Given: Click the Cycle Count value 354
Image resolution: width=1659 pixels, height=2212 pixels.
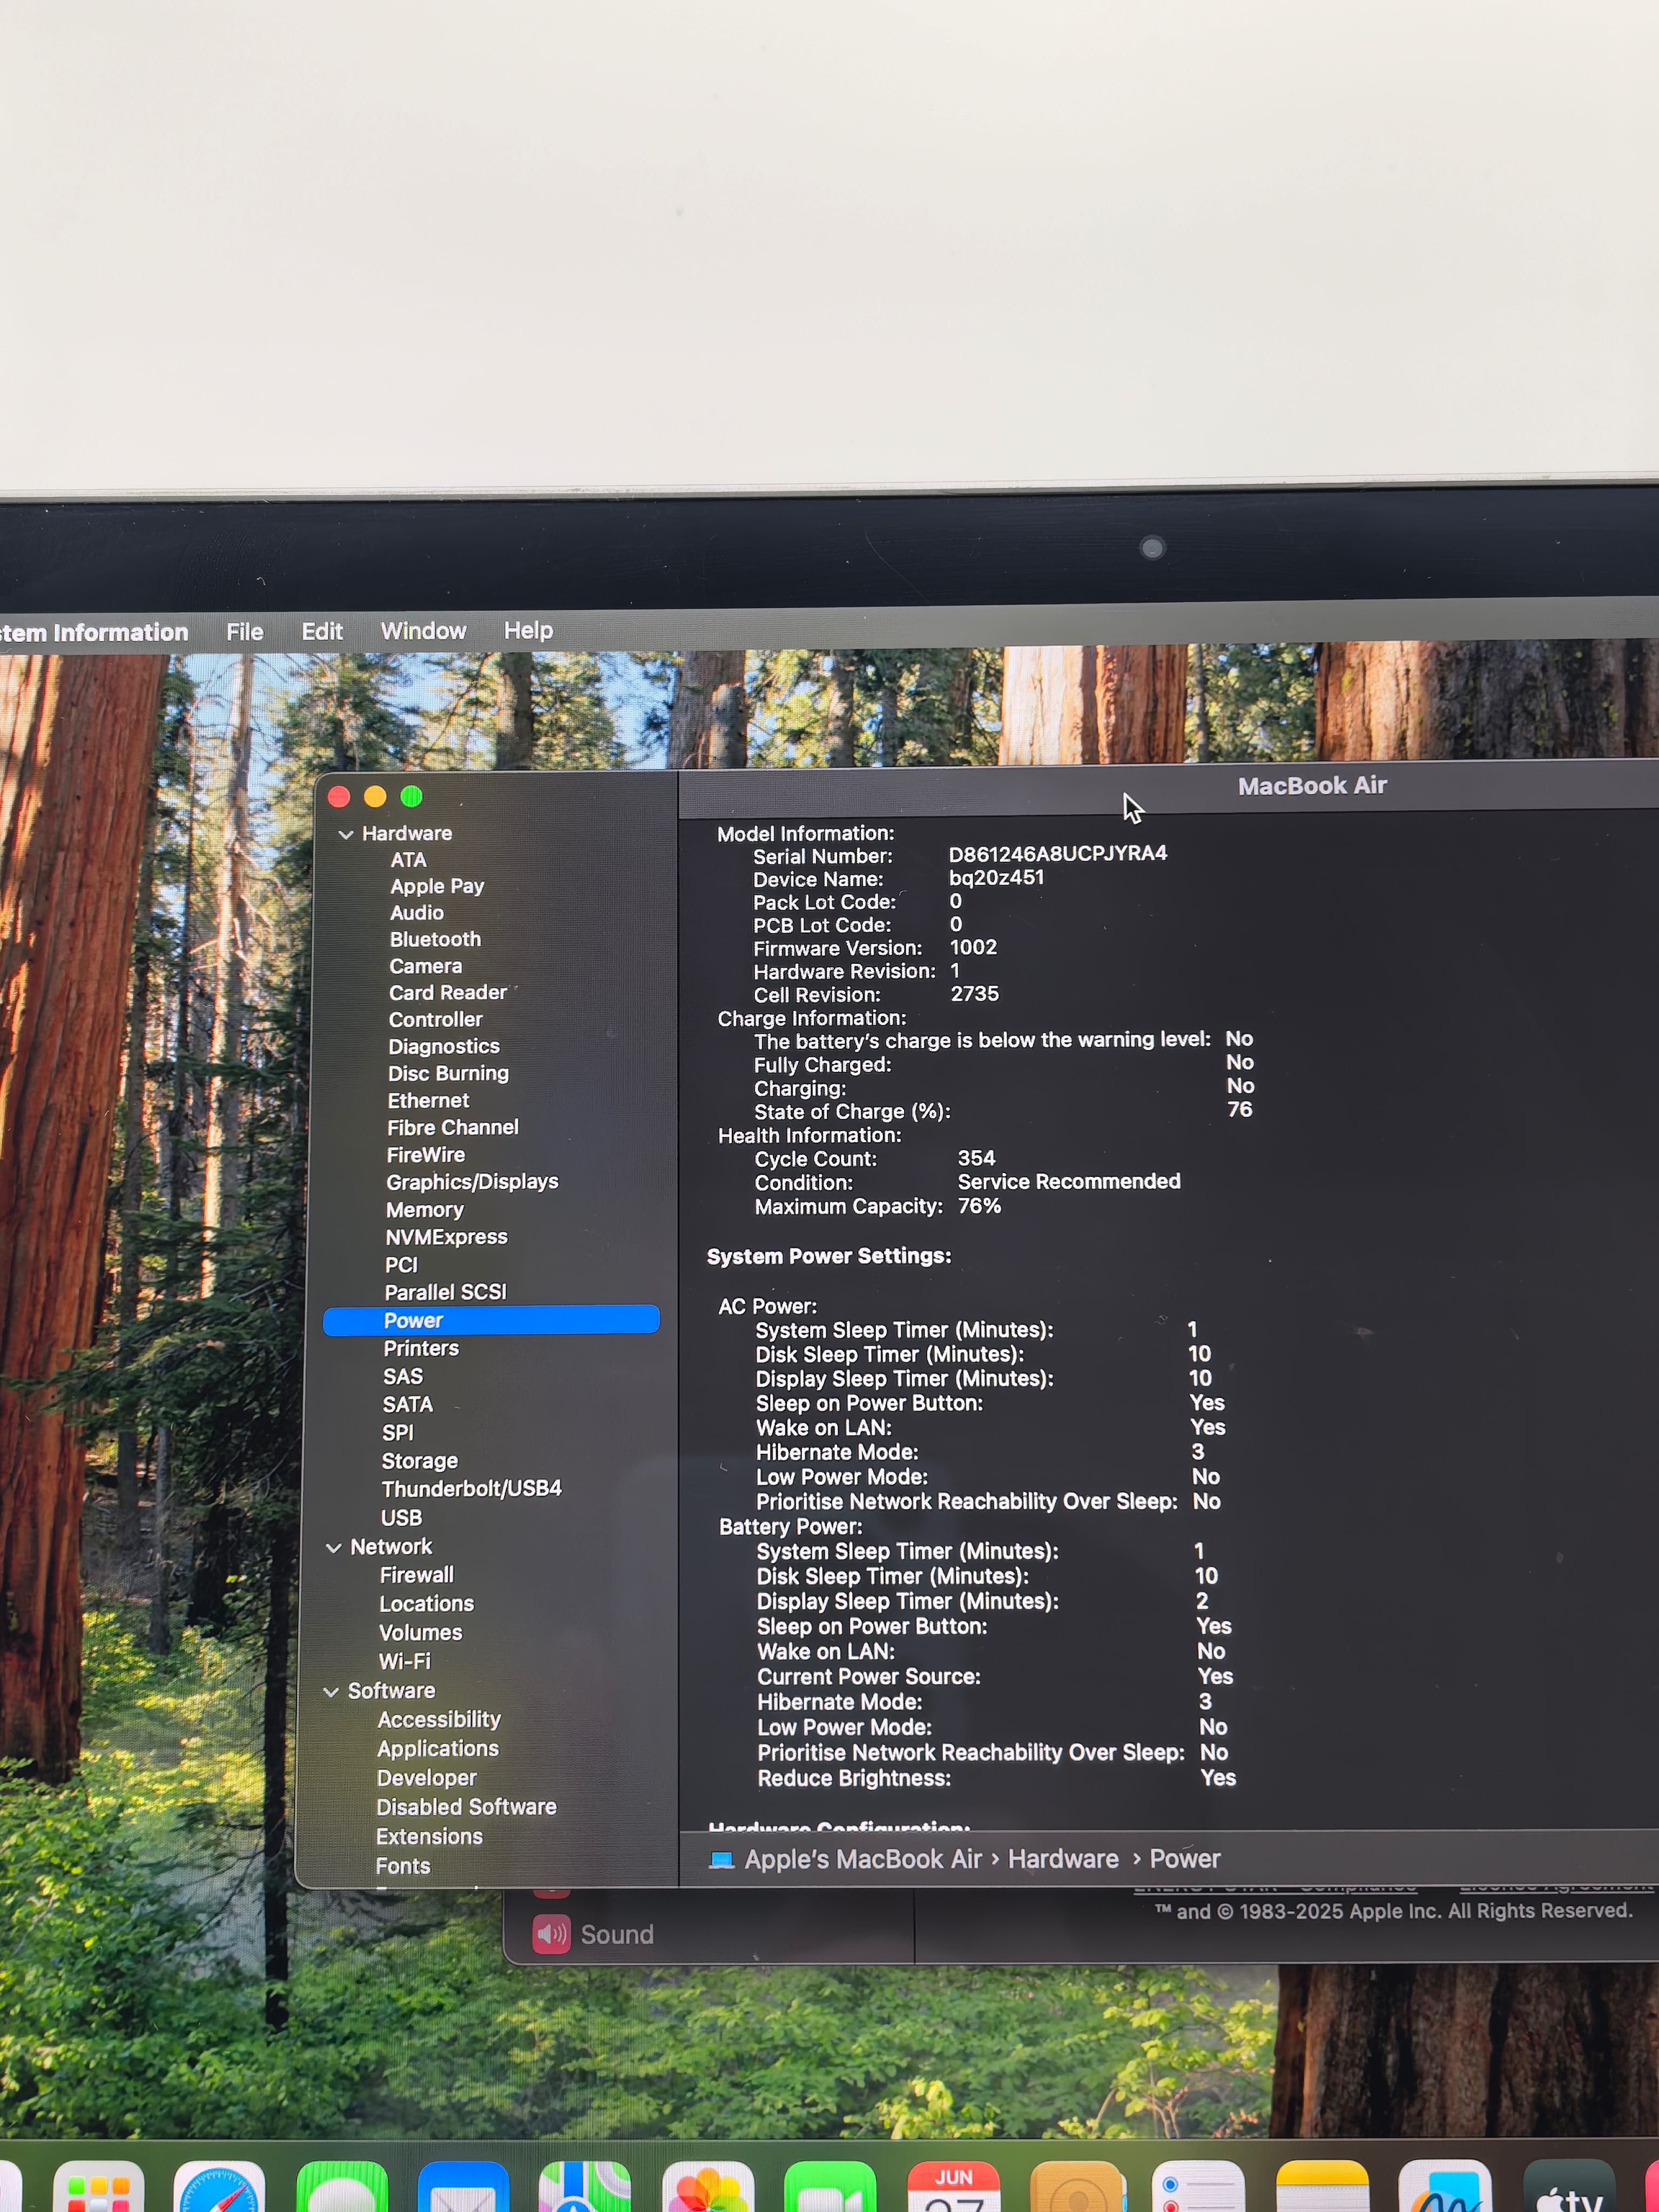Looking at the screenshot, I should click(x=977, y=1159).
